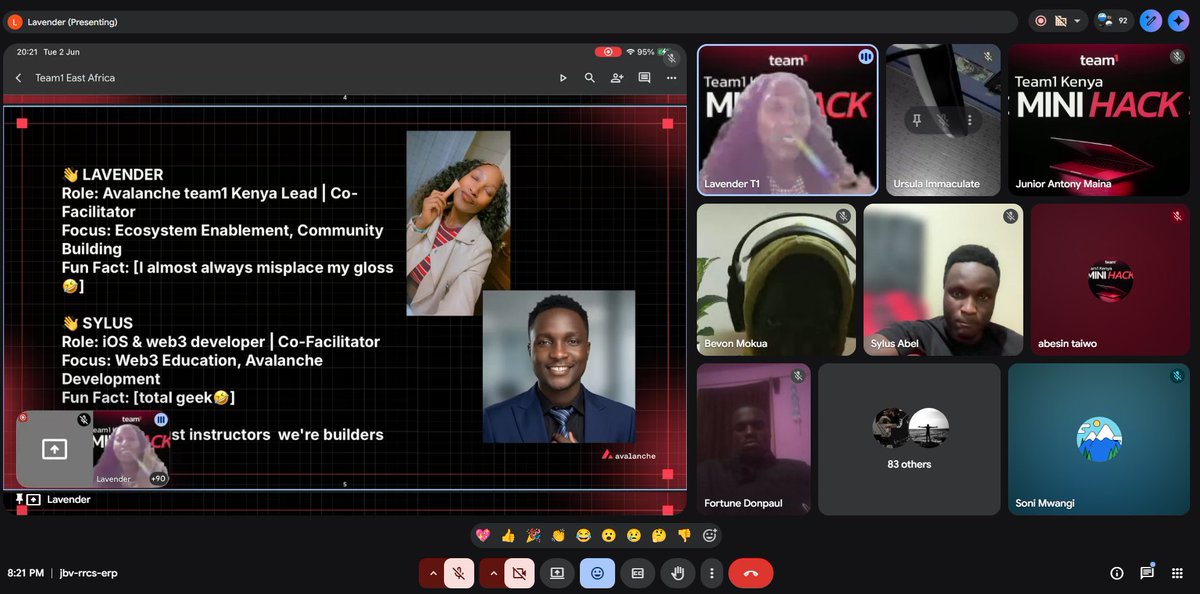1200x594 pixels.
Task: Open meeting details info icon
Action: pos(1117,573)
